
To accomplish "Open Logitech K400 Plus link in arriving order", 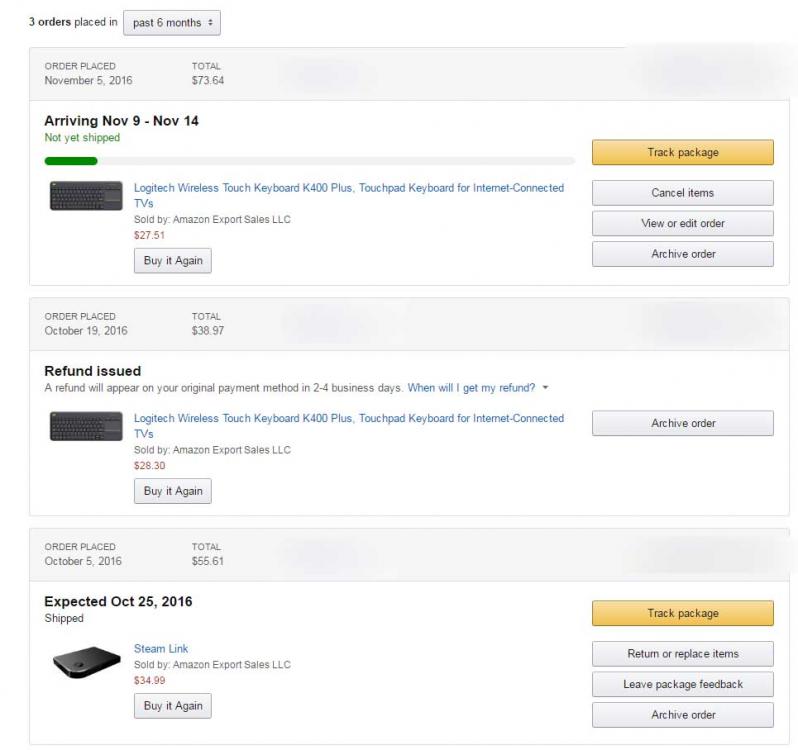I will (x=348, y=188).
